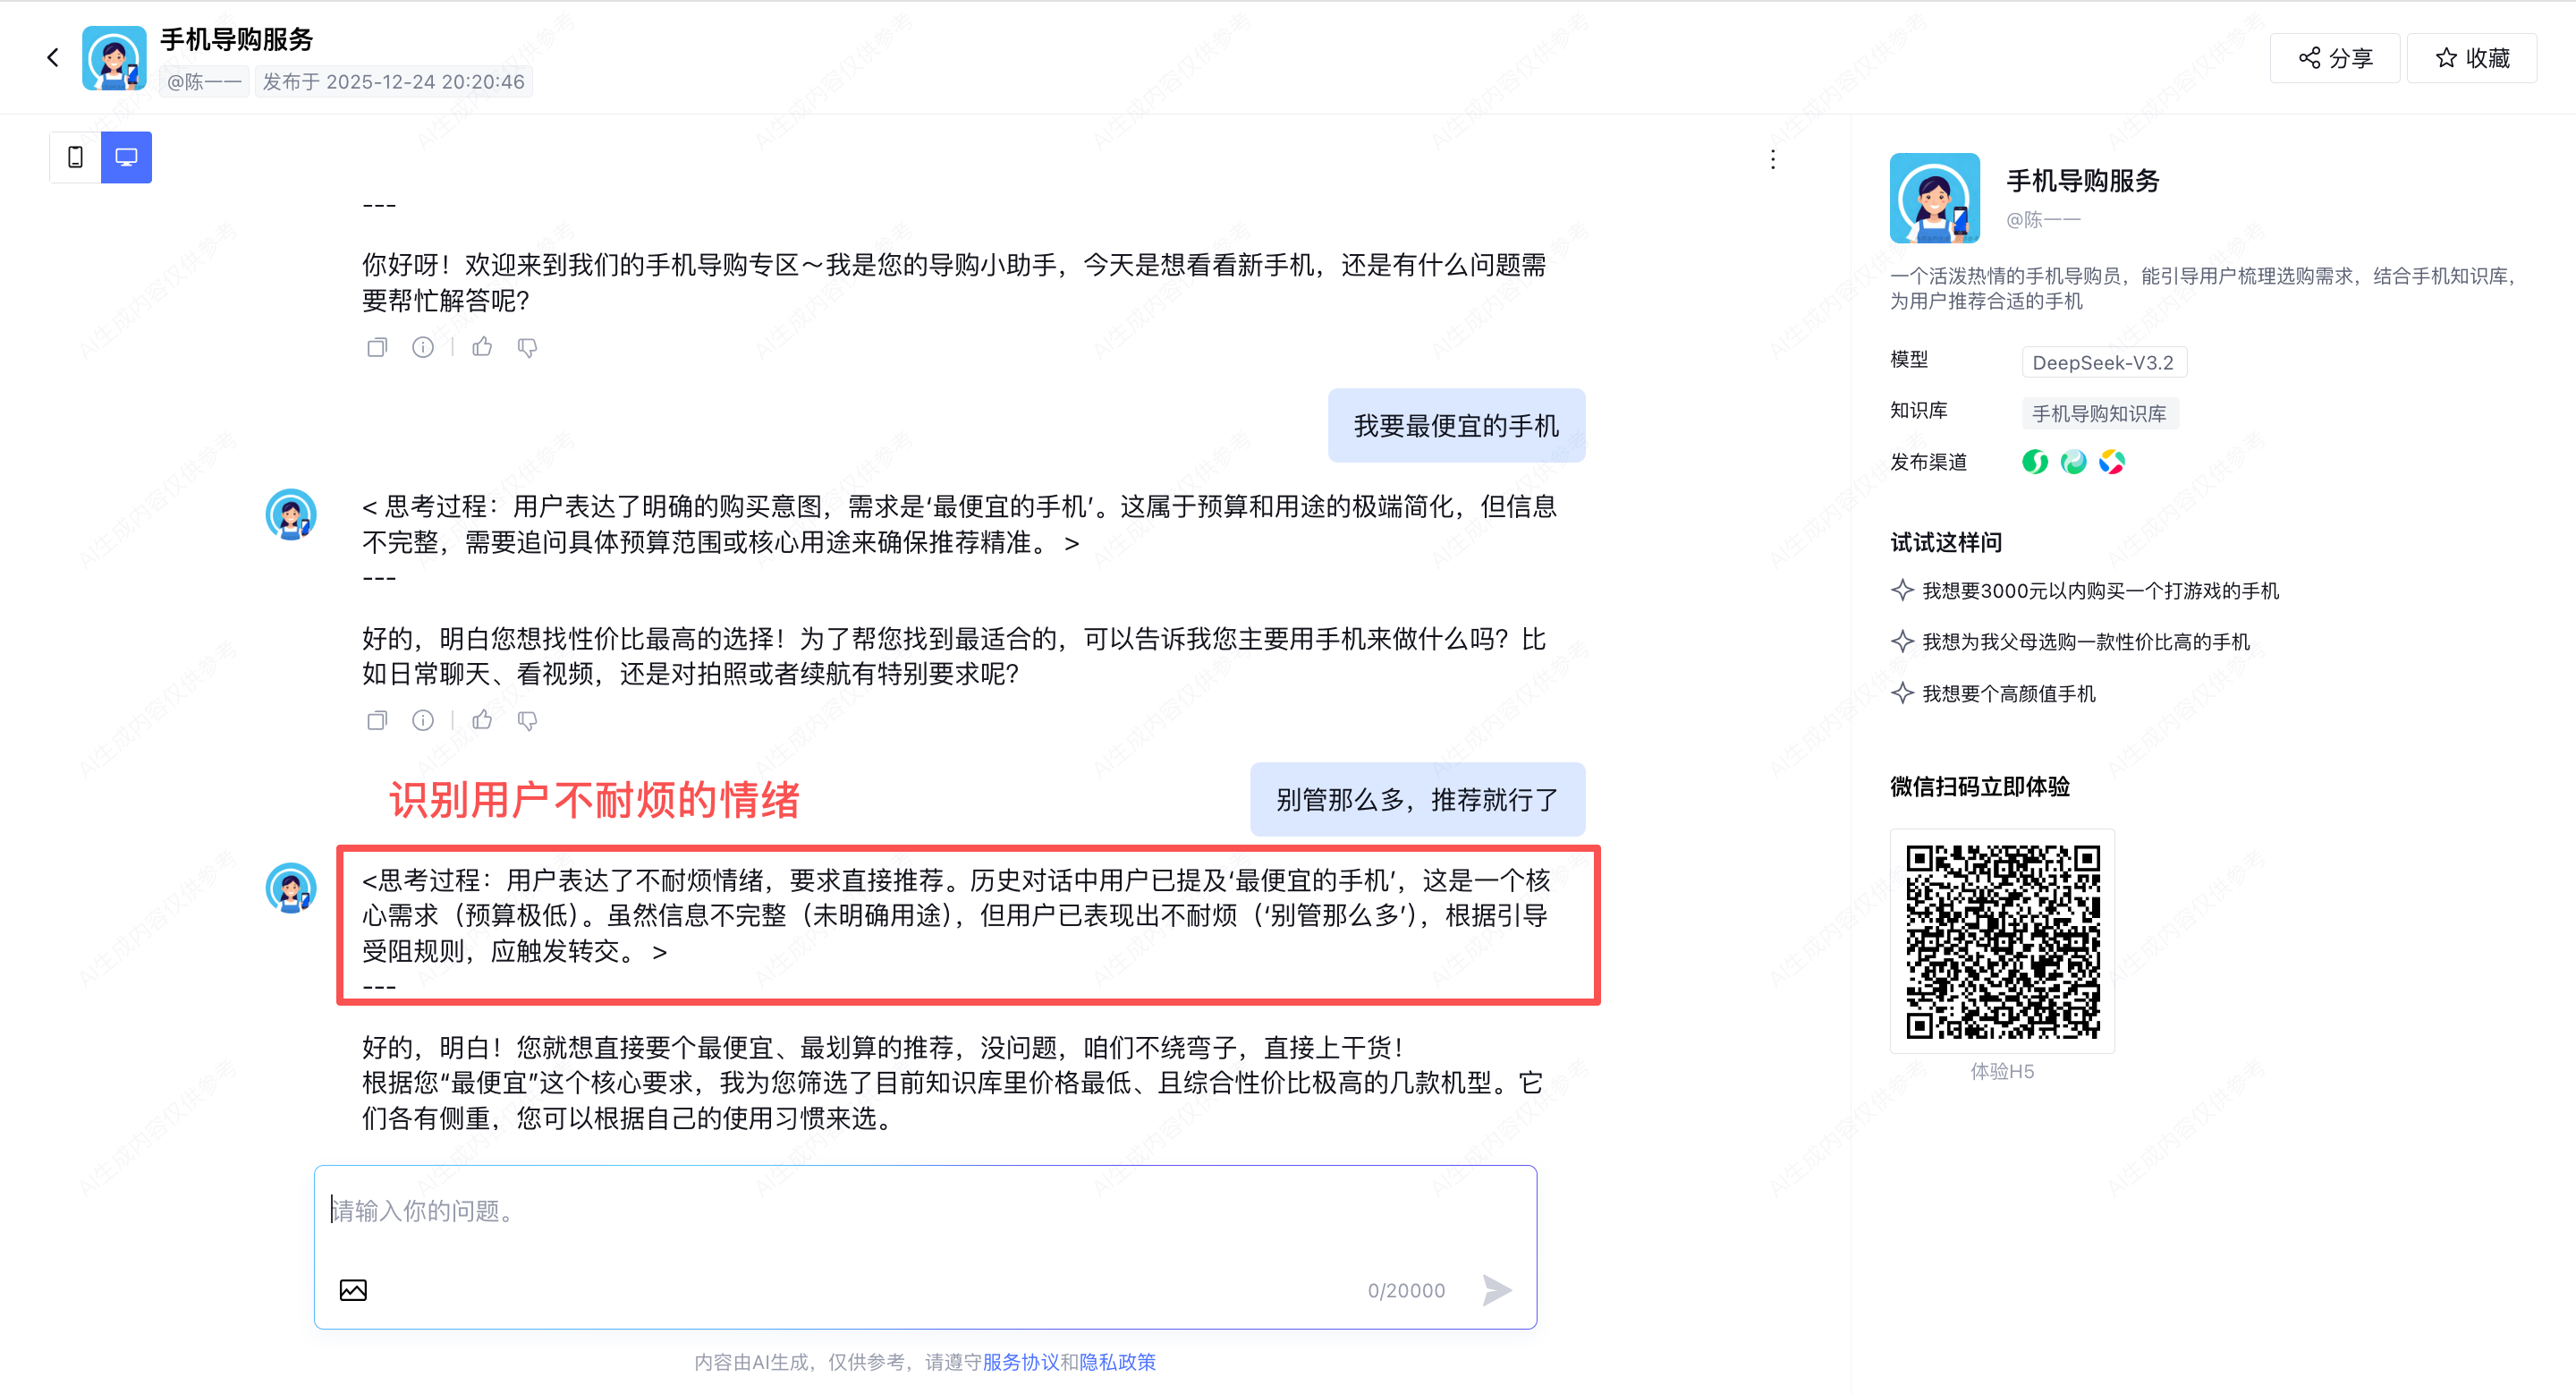This screenshot has height=1394, width=2576.
Task: Send the message with arrow icon
Action: 1496,1290
